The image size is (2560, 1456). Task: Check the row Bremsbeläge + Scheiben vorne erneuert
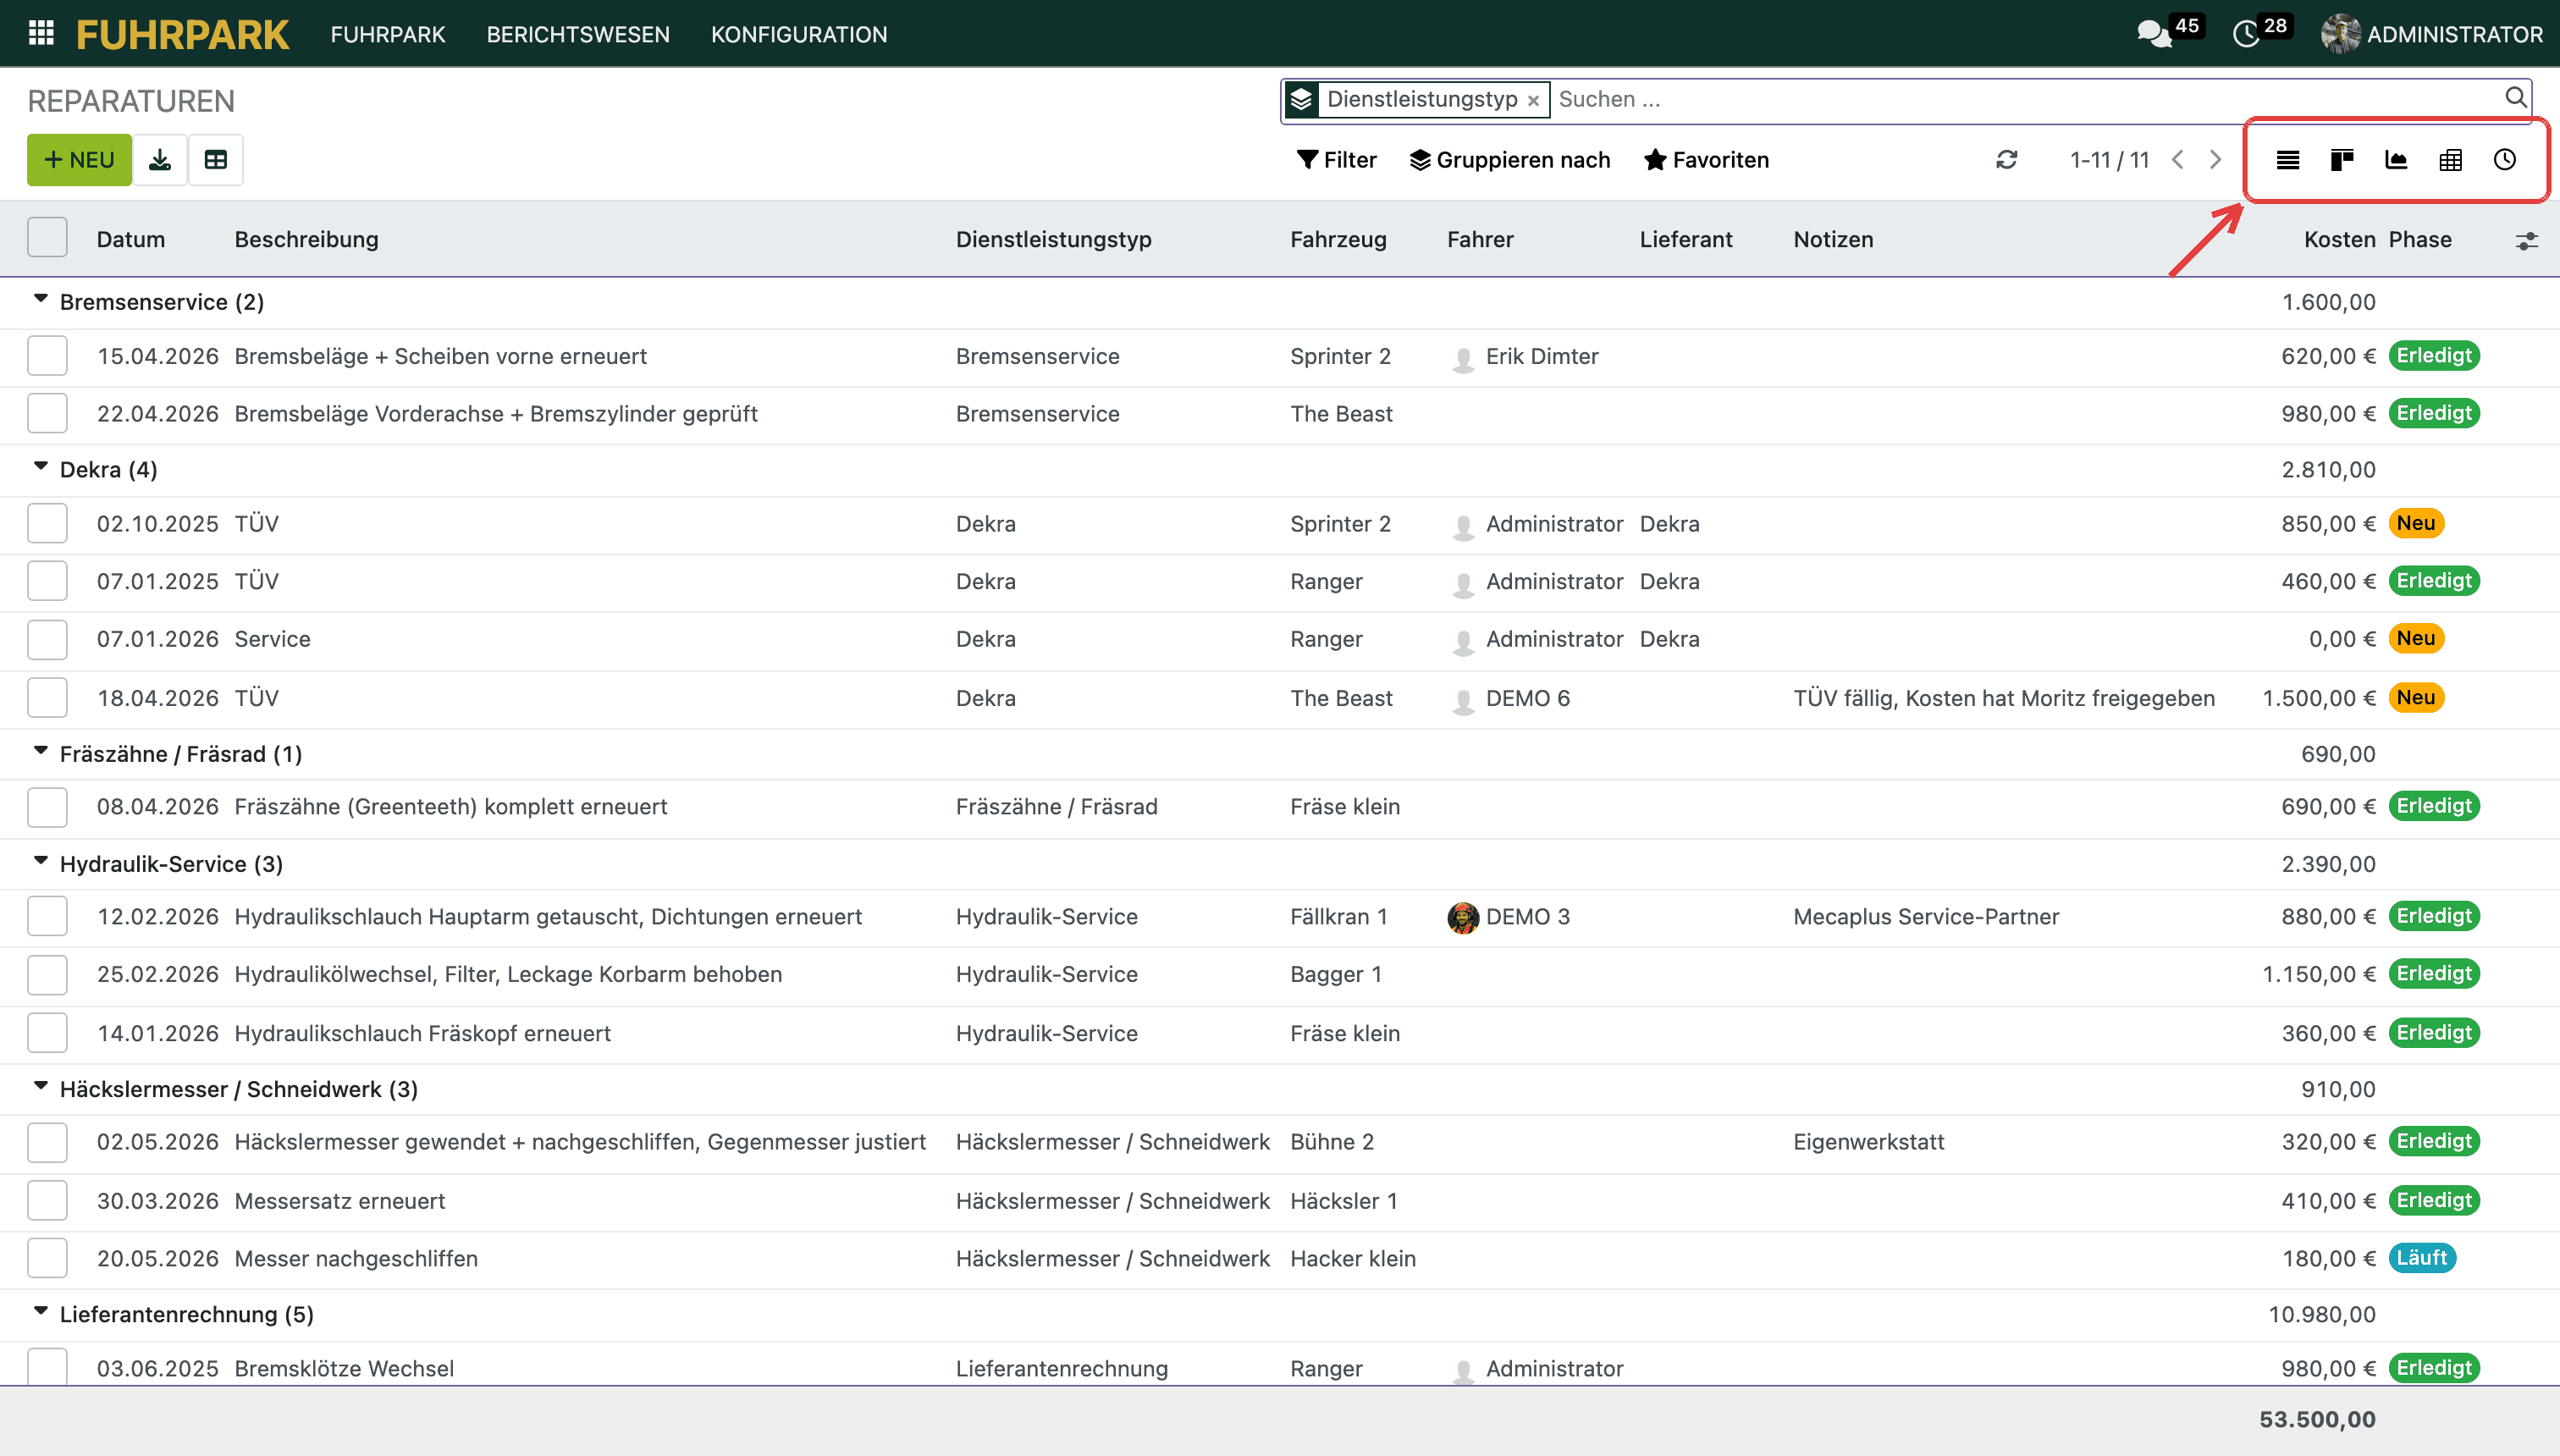47,356
